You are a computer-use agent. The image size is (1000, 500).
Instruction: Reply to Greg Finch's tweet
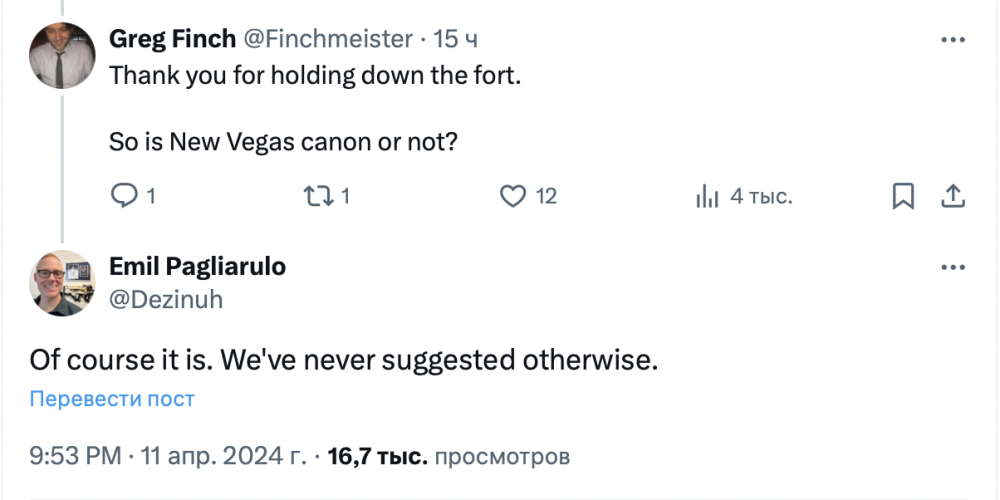click(x=124, y=196)
